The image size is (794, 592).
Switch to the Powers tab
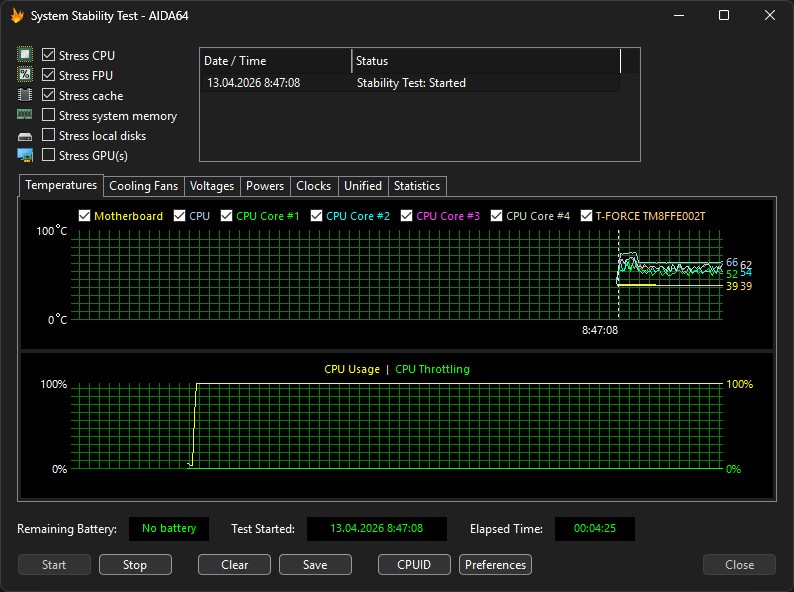[265, 186]
